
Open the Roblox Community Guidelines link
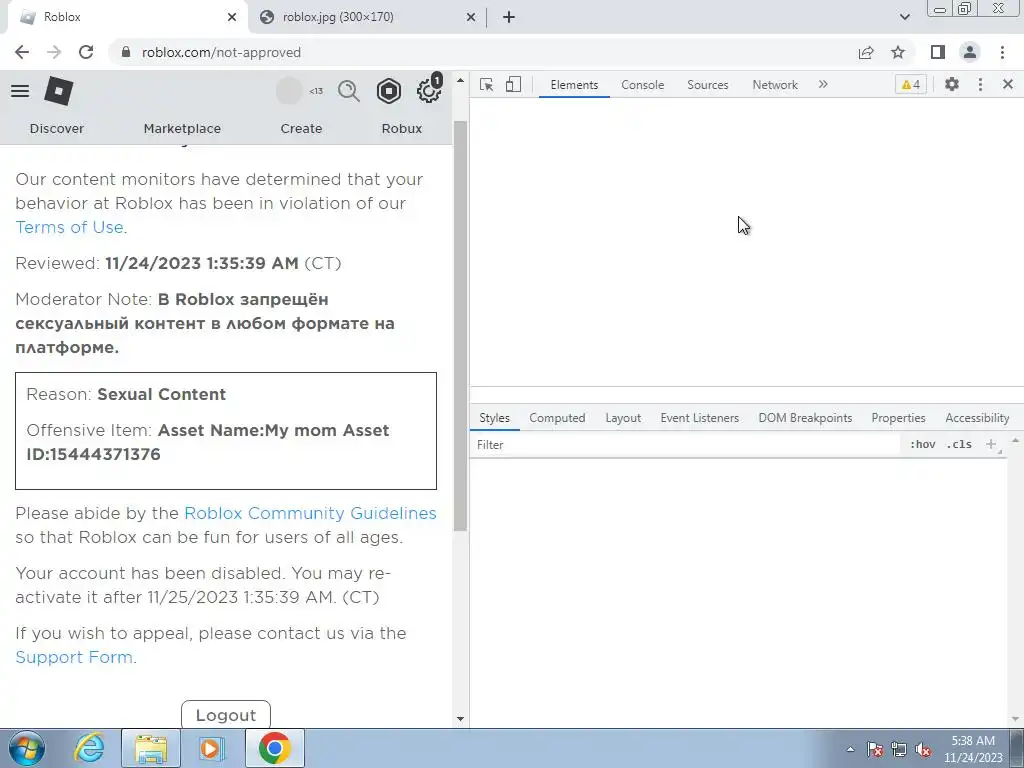pos(310,513)
